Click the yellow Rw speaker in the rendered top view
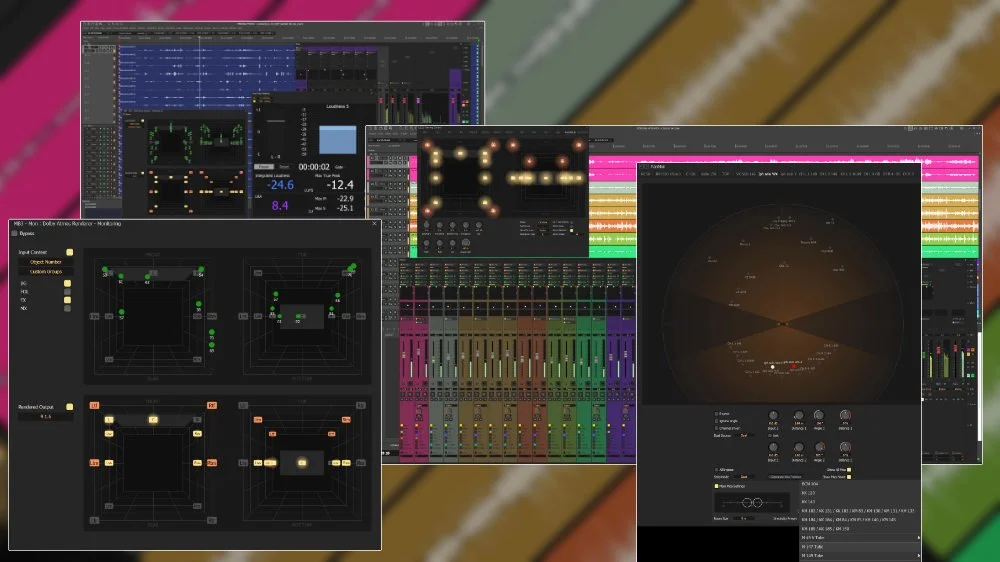Screen dimensions: 1000x562 pyautogui.click(x=197, y=434)
